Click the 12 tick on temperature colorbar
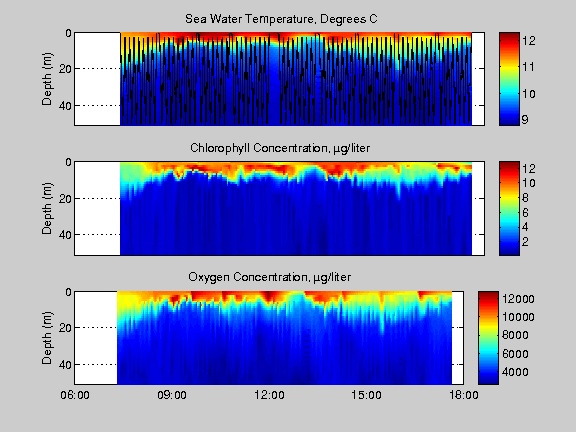Screen dimensions: 576x432 click(529, 41)
